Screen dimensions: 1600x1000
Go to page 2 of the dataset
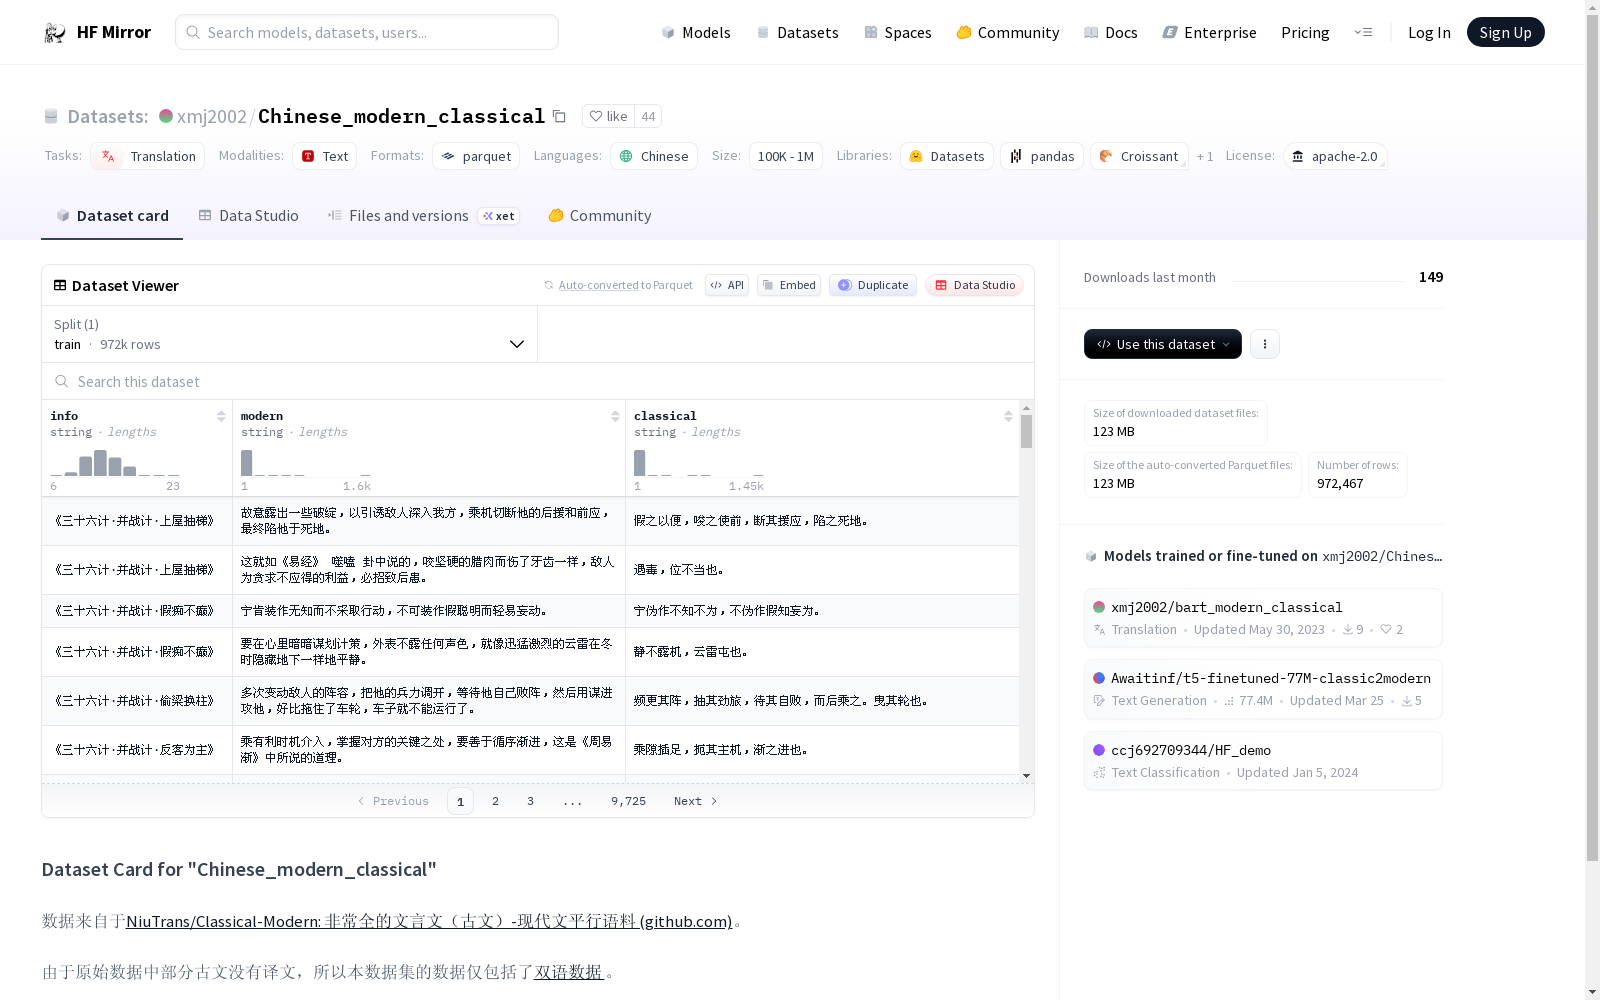(x=495, y=801)
